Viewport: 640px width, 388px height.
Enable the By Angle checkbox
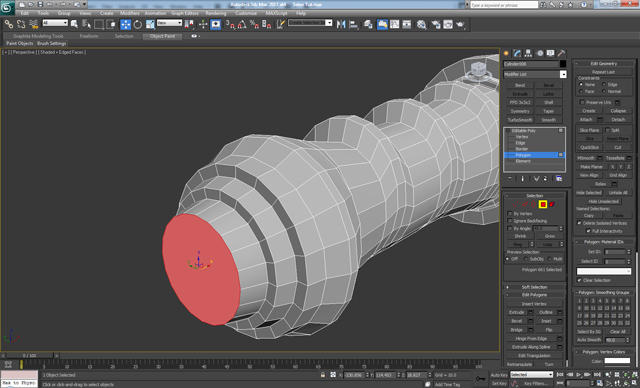click(510, 228)
